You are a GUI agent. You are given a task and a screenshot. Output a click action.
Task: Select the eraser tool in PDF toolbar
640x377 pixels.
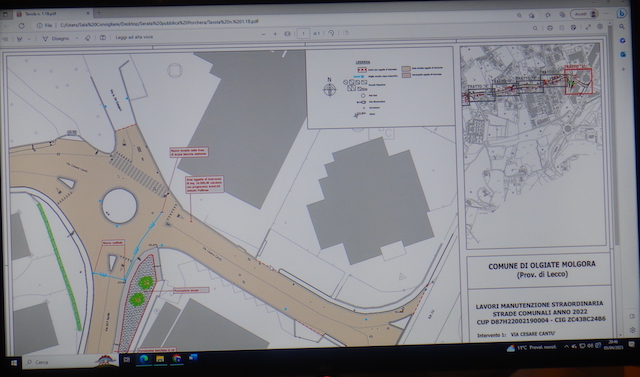pos(87,38)
